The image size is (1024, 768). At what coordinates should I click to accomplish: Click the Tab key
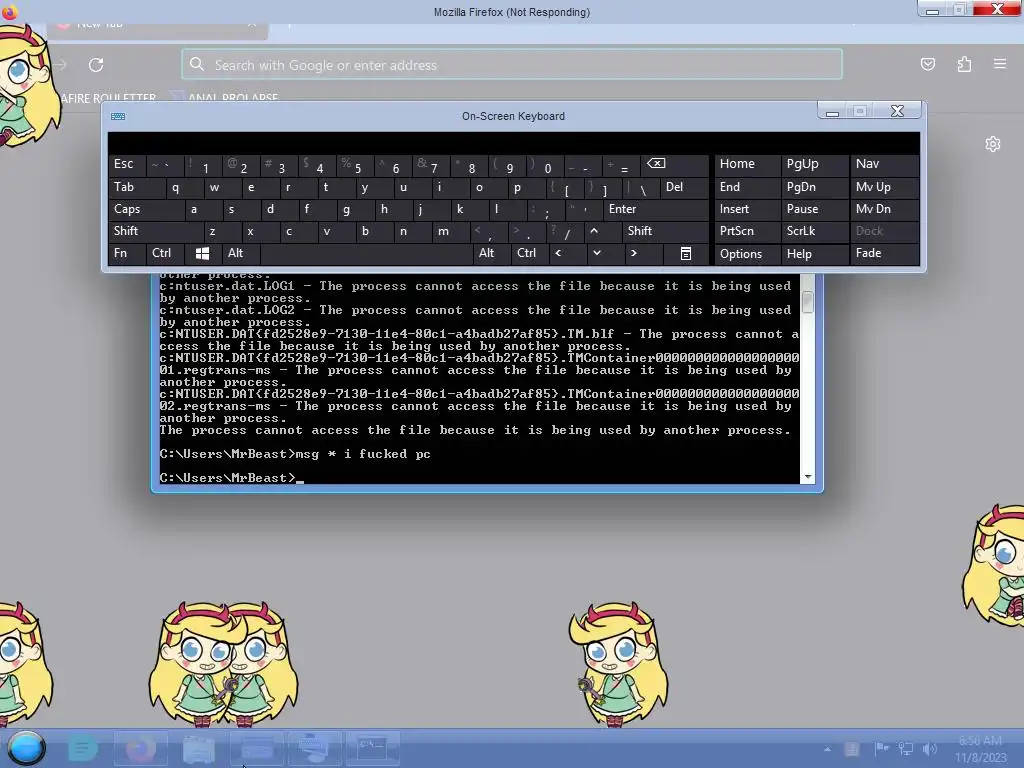(135, 187)
